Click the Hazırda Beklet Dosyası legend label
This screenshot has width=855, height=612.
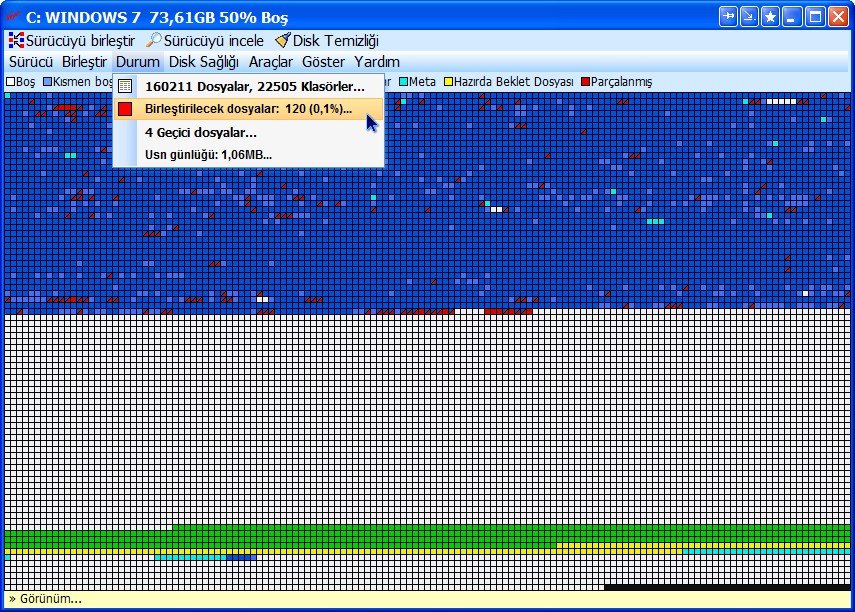click(x=514, y=82)
